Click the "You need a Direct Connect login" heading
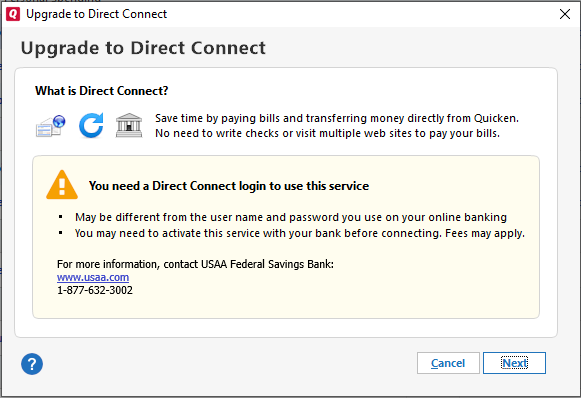Screen dimensions: 581x398 coord(229,186)
